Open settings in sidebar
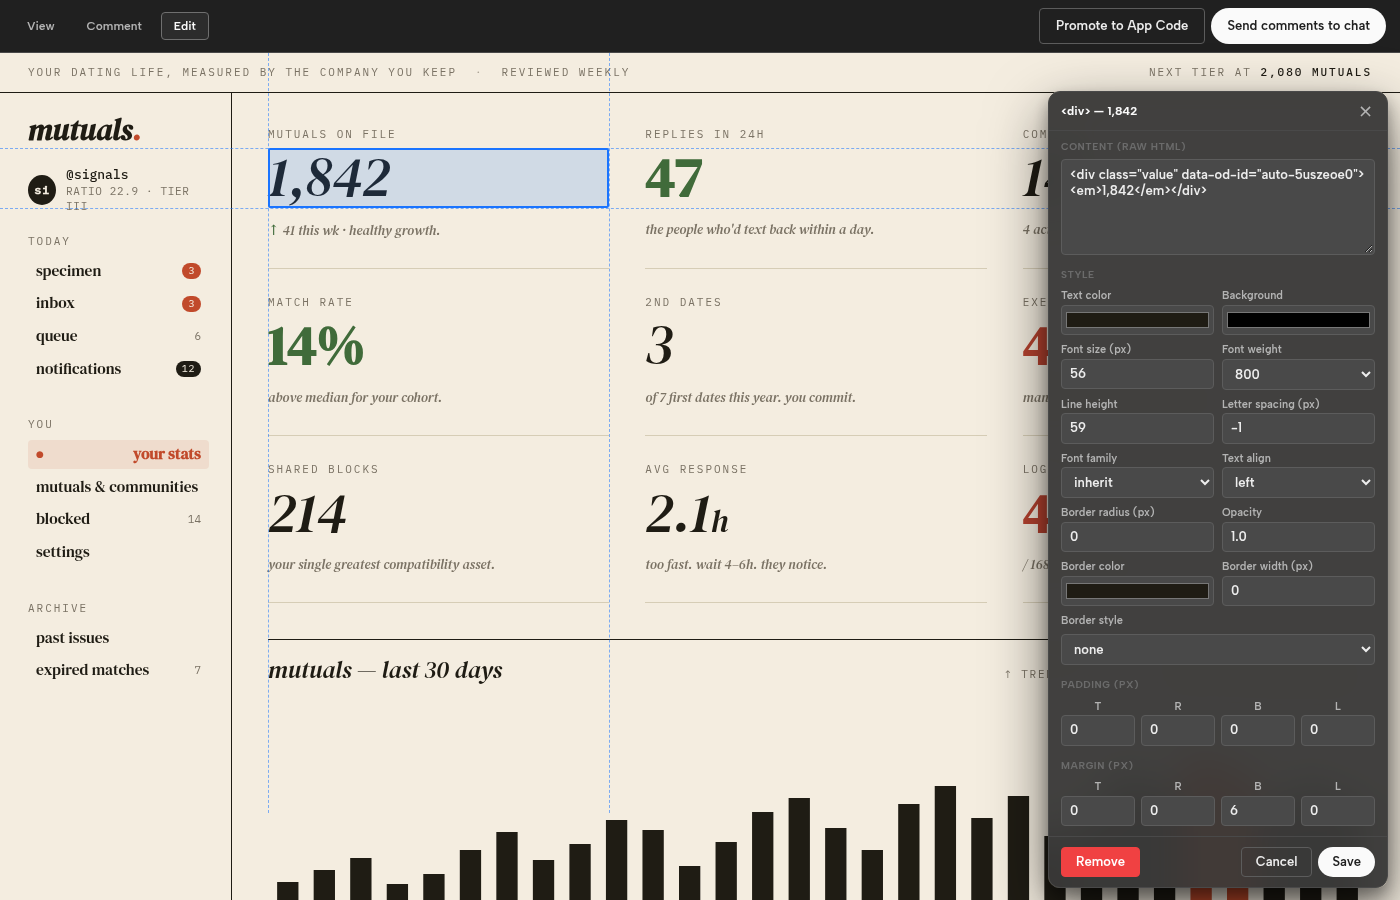The height and width of the screenshot is (900, 1400). (x=118, y=552)
